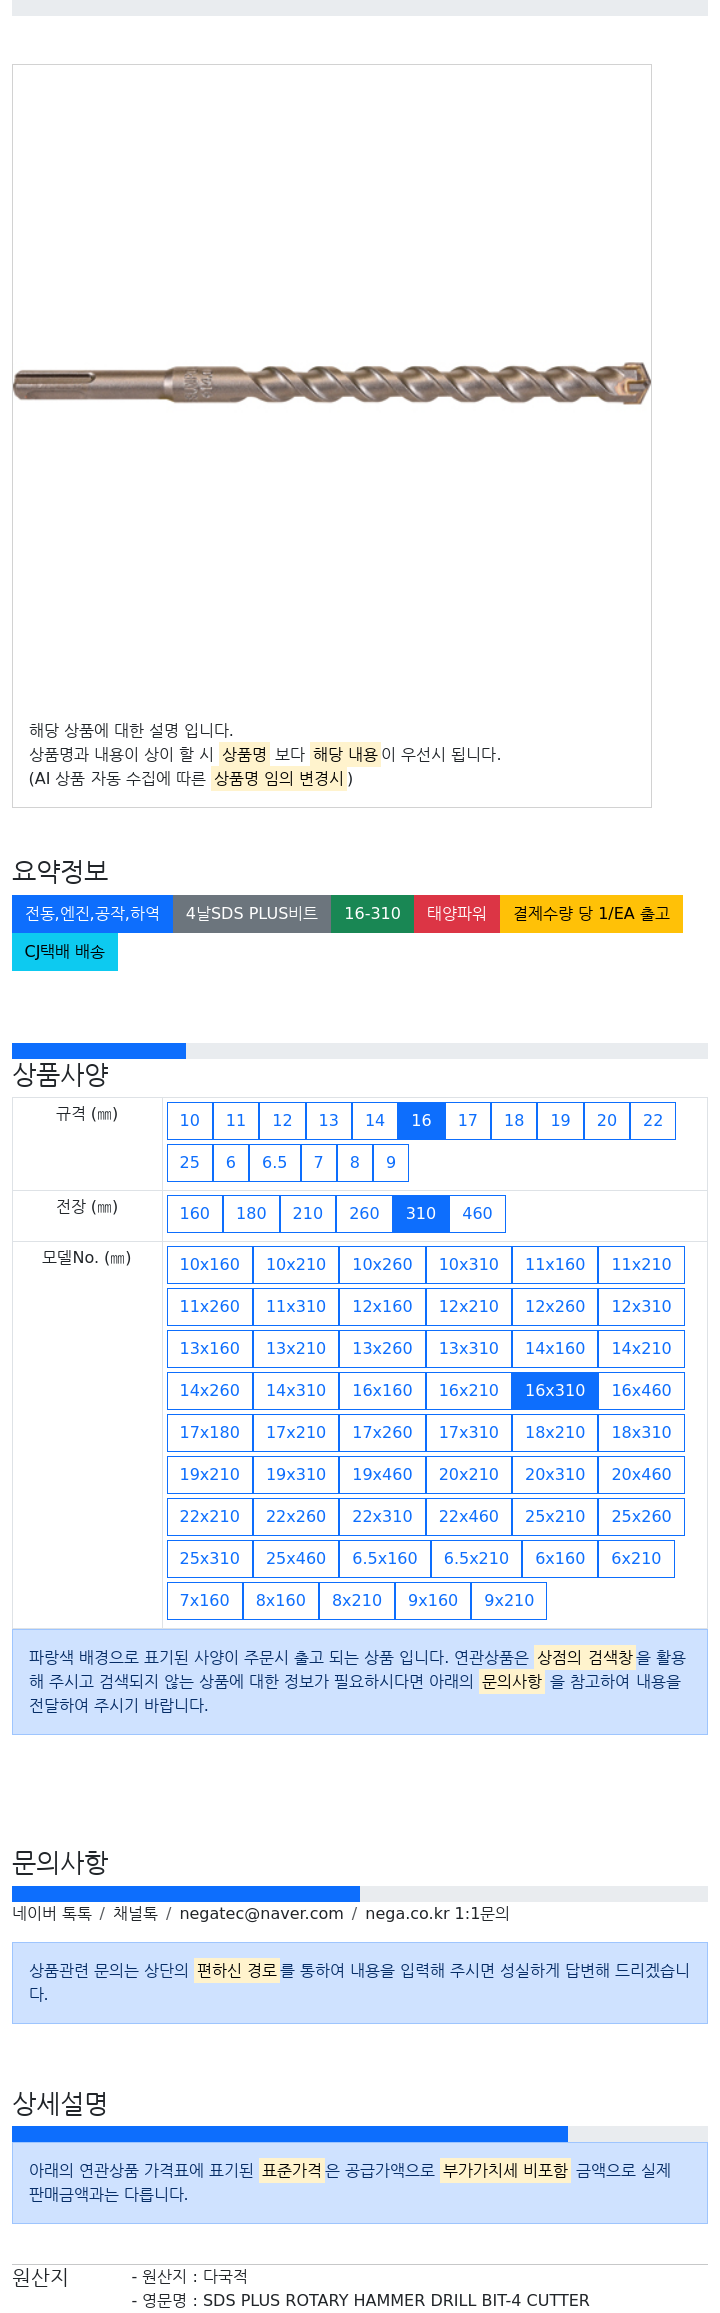Click the gray 4날SDS PLUS비트 tag
The width and height of the screenshot is (720, 2313).
click(252, 914)
